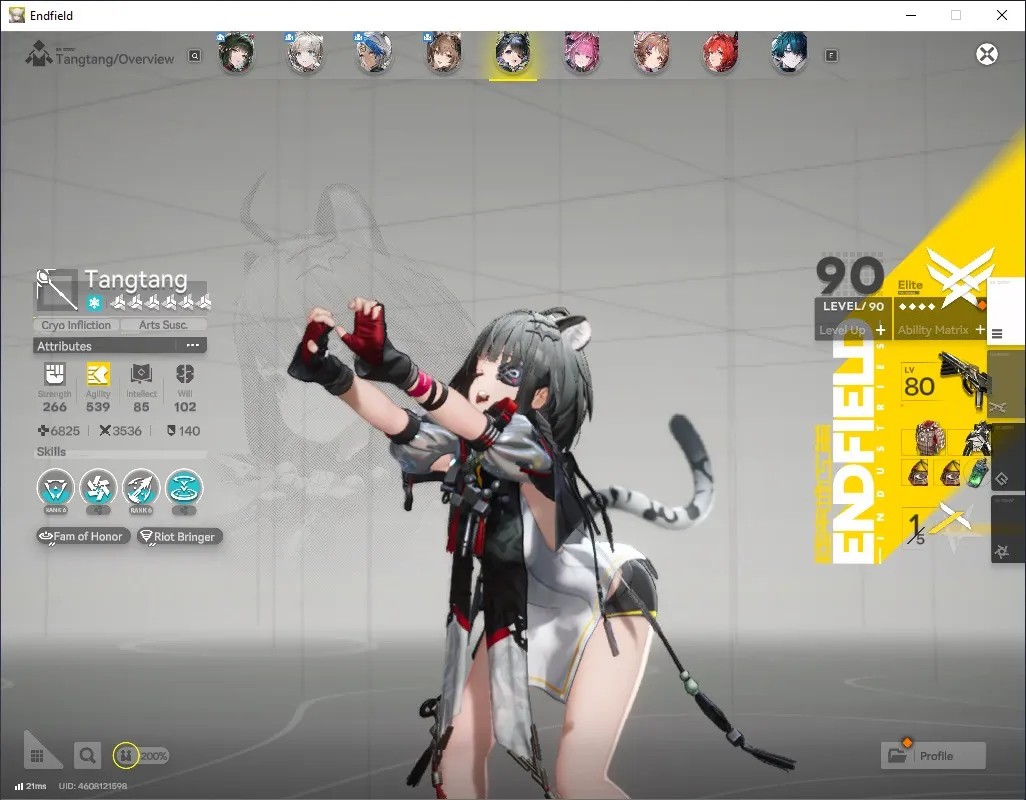Click the Skills section header
Screen dimensions: 1026x800
51,451
